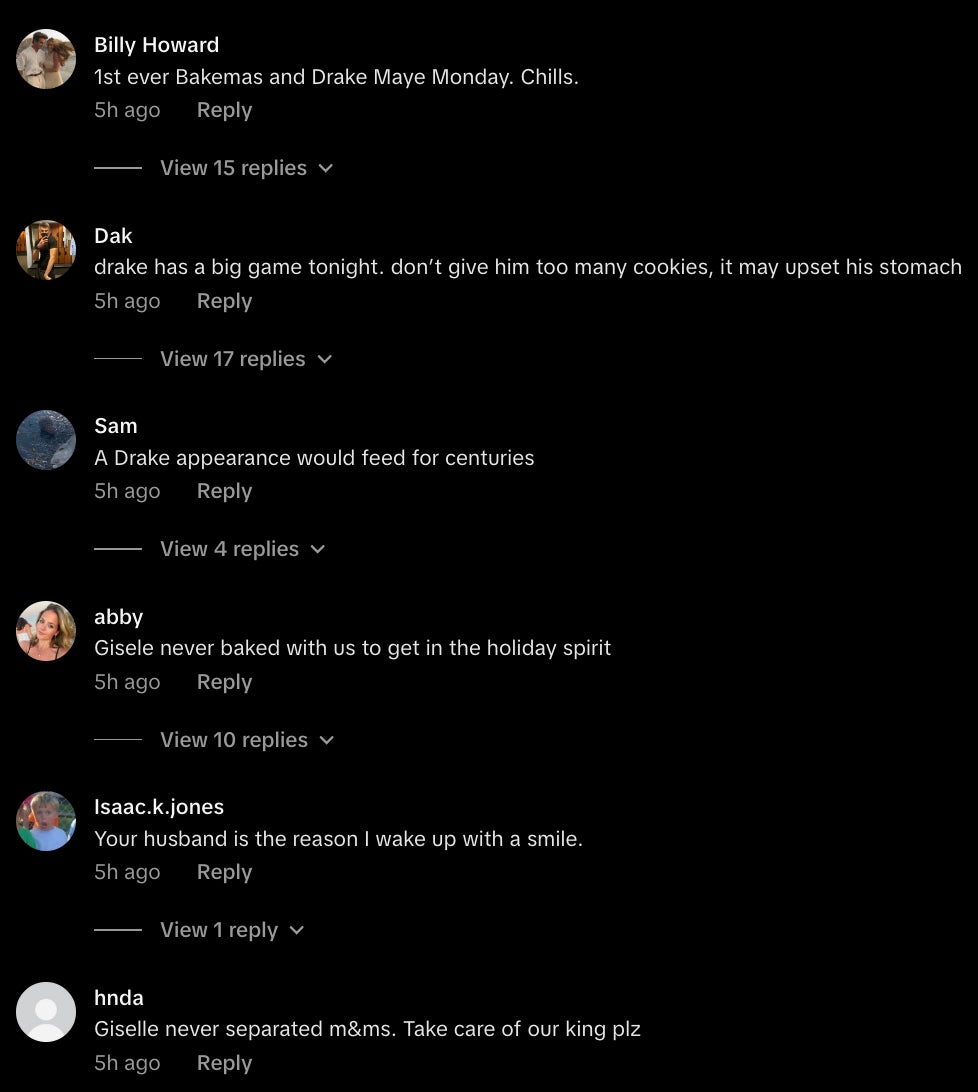Reply to abby's Gisele comment
This screenshot has width=978, height=1092.
(x=224, y=682)
